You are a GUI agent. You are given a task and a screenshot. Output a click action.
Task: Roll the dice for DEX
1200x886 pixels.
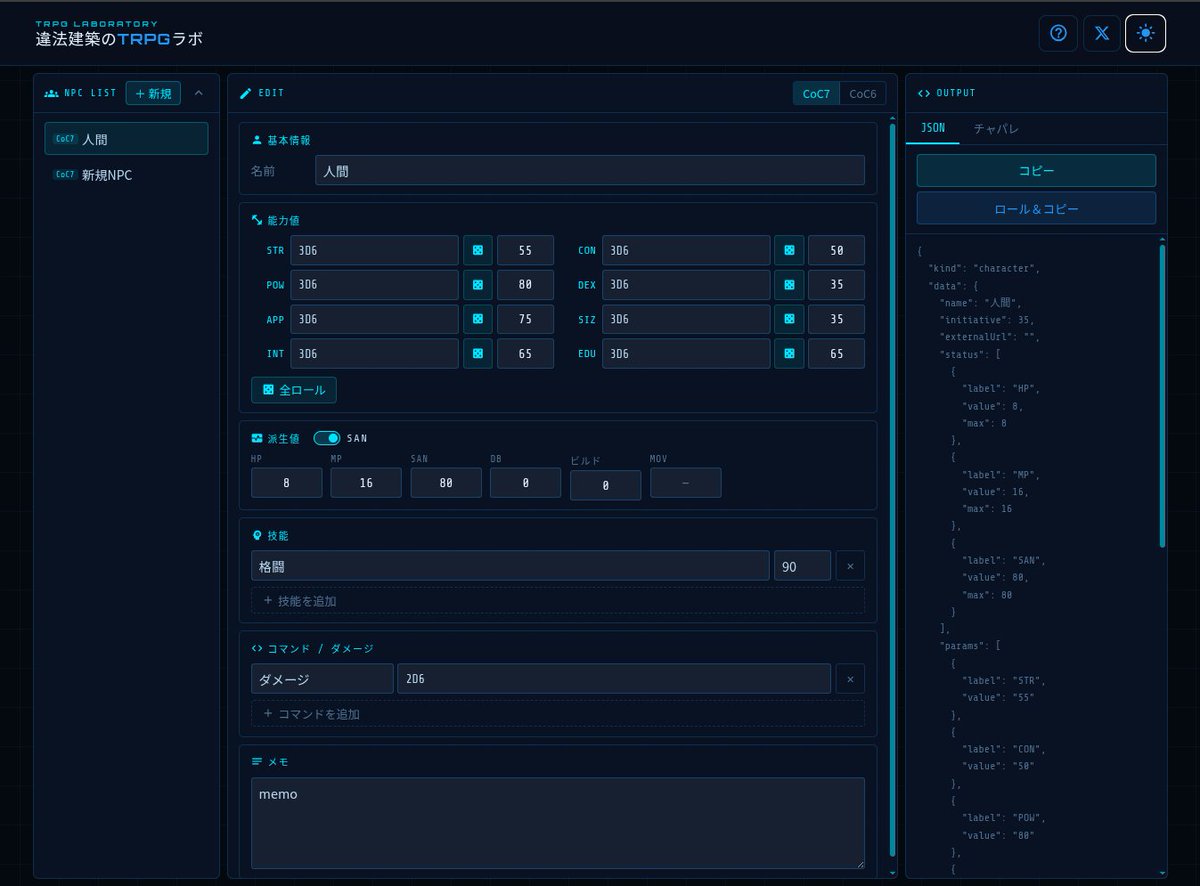point(789,285)
